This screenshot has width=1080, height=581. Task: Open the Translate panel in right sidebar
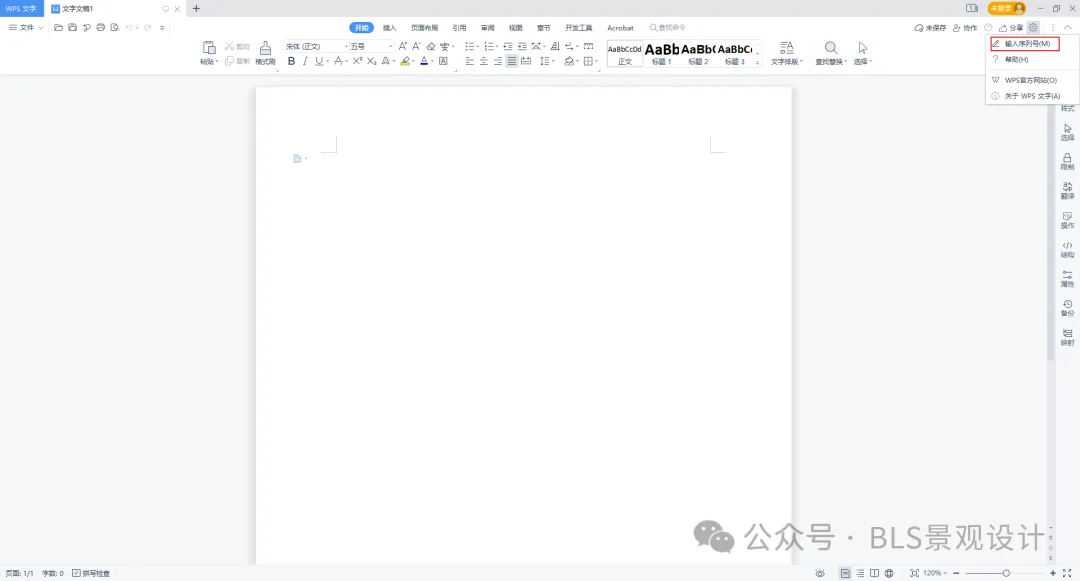(x=1067, y=191)
